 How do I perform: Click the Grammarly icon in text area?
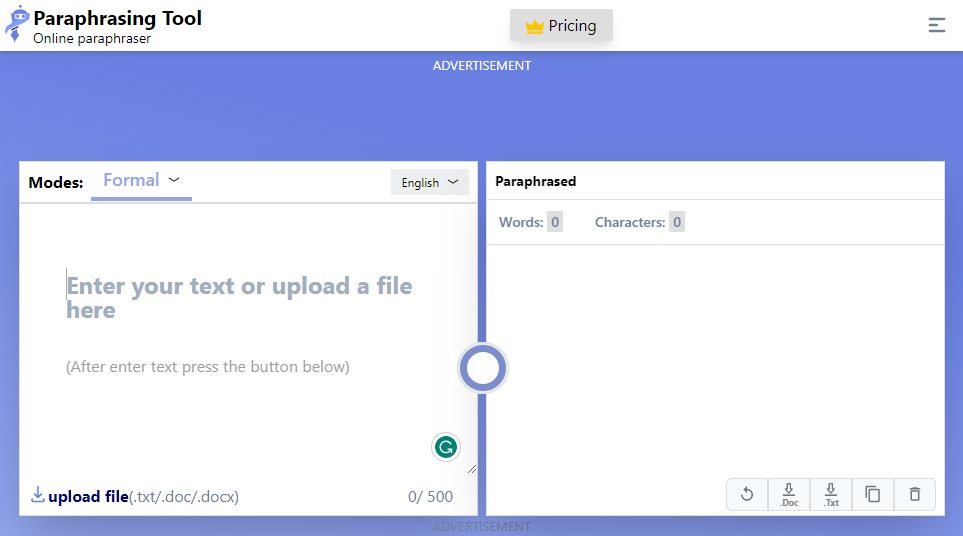[446, 447]
